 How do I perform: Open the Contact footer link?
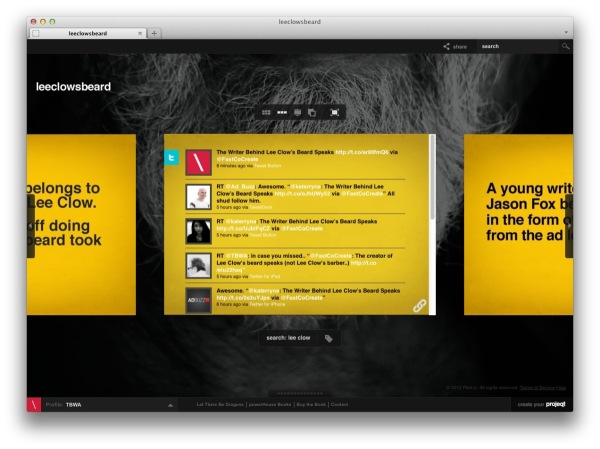point(339,405)
